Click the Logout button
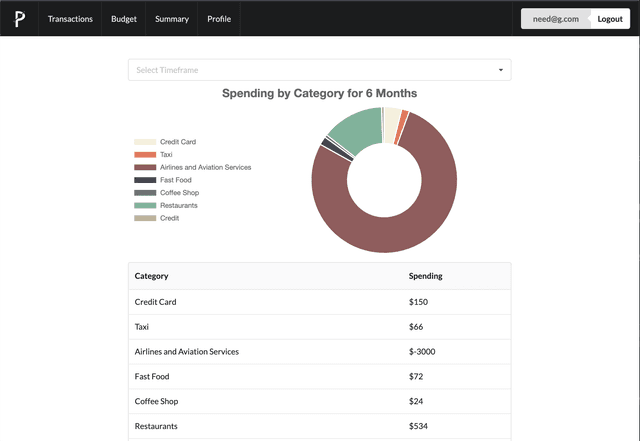The image size is (640, 441). [610, 19]
